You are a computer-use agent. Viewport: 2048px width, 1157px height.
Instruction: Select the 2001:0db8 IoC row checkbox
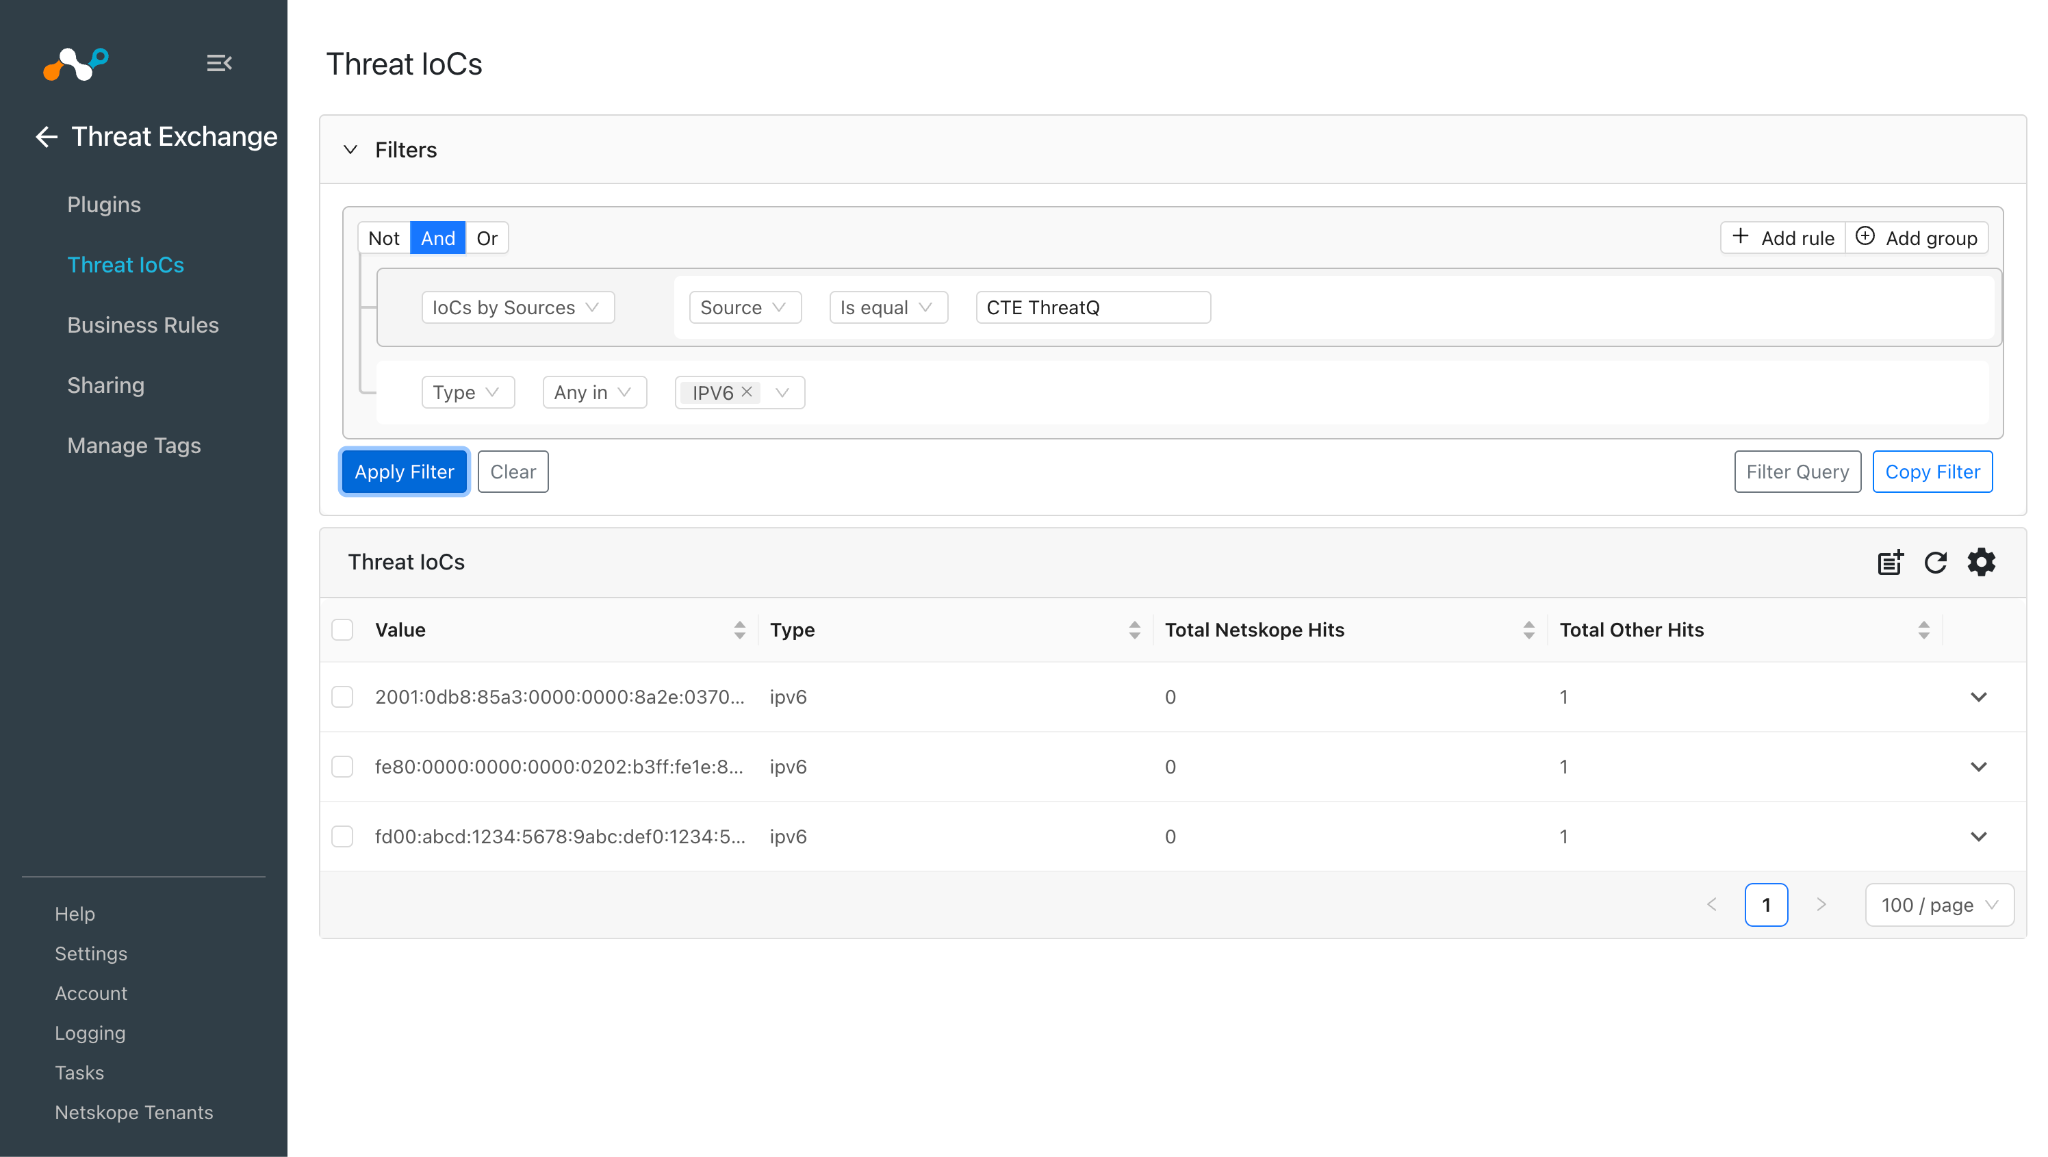(x=342, y=697)
